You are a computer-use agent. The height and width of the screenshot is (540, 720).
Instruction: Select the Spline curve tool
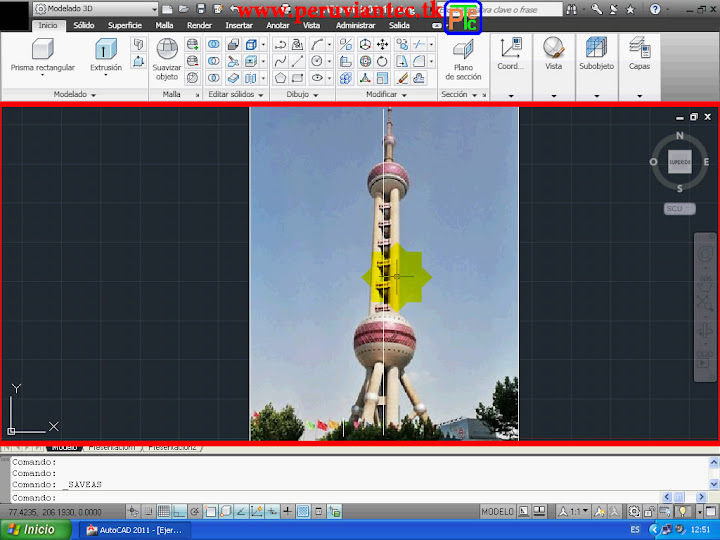tap(280, 61)
